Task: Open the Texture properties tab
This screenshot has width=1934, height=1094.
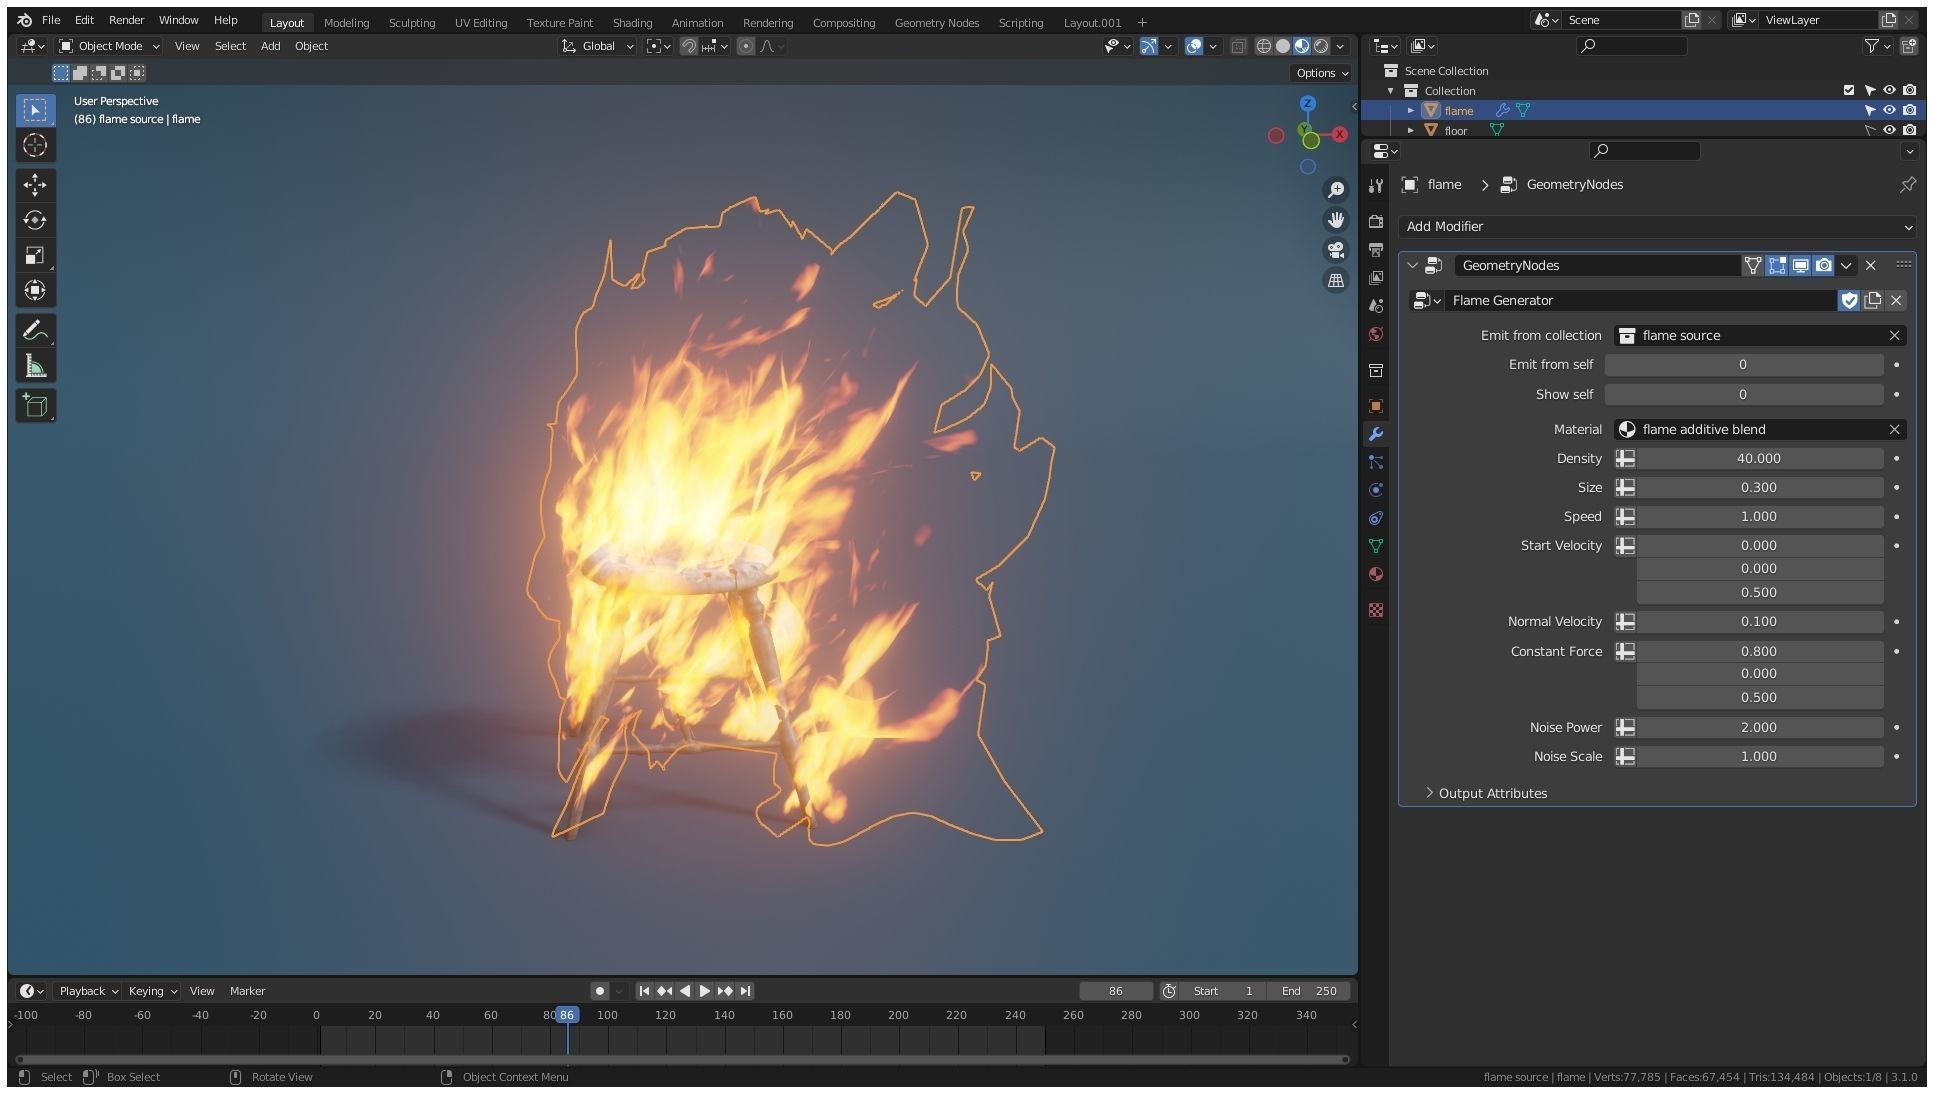Action: point(1376,610)
